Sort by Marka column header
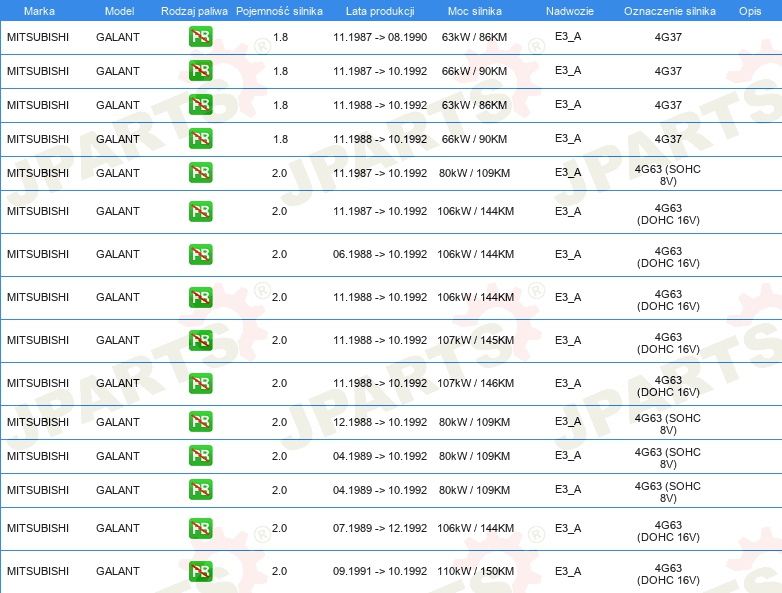 point(39,11)
